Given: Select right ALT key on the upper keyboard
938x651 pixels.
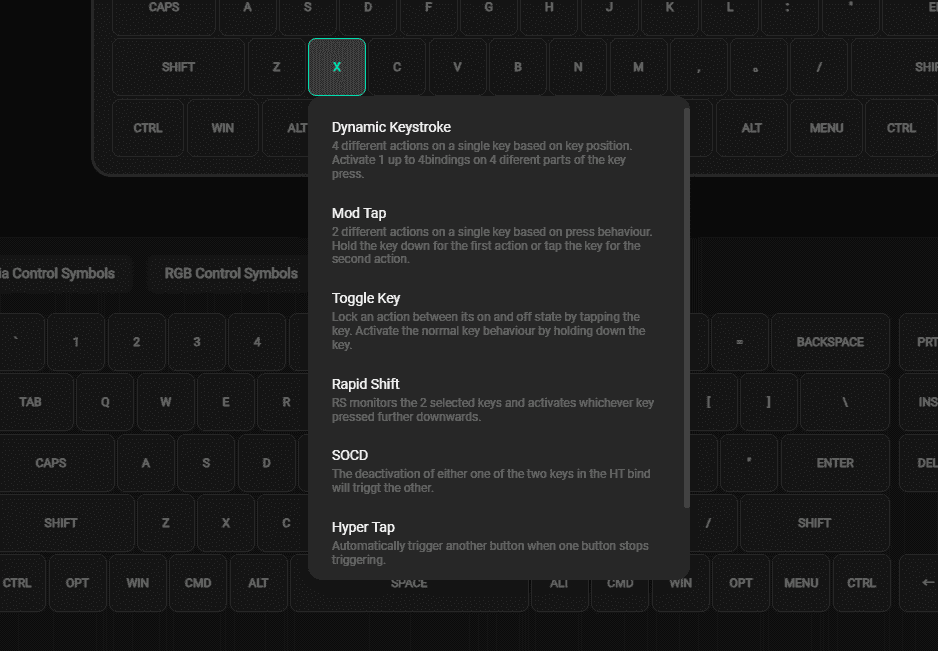Looking at the screenshot, I should (751, 128).
